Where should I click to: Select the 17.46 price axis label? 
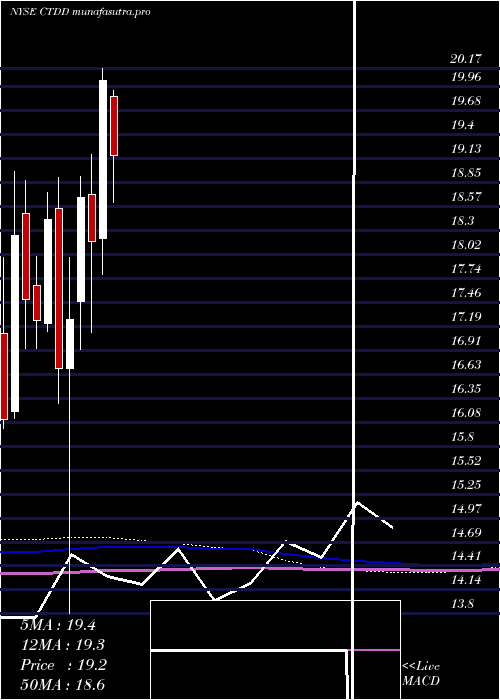(x=466, y=293)
